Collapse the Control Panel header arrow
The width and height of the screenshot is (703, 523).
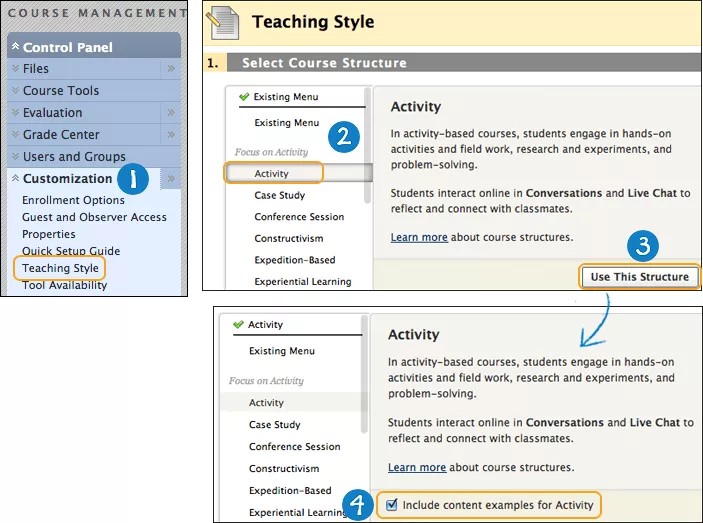click(15, 47)
